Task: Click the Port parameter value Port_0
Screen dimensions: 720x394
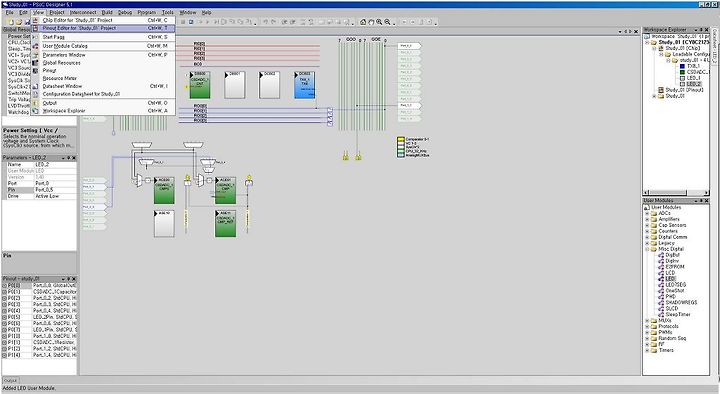Action: (x=55, y=183)
